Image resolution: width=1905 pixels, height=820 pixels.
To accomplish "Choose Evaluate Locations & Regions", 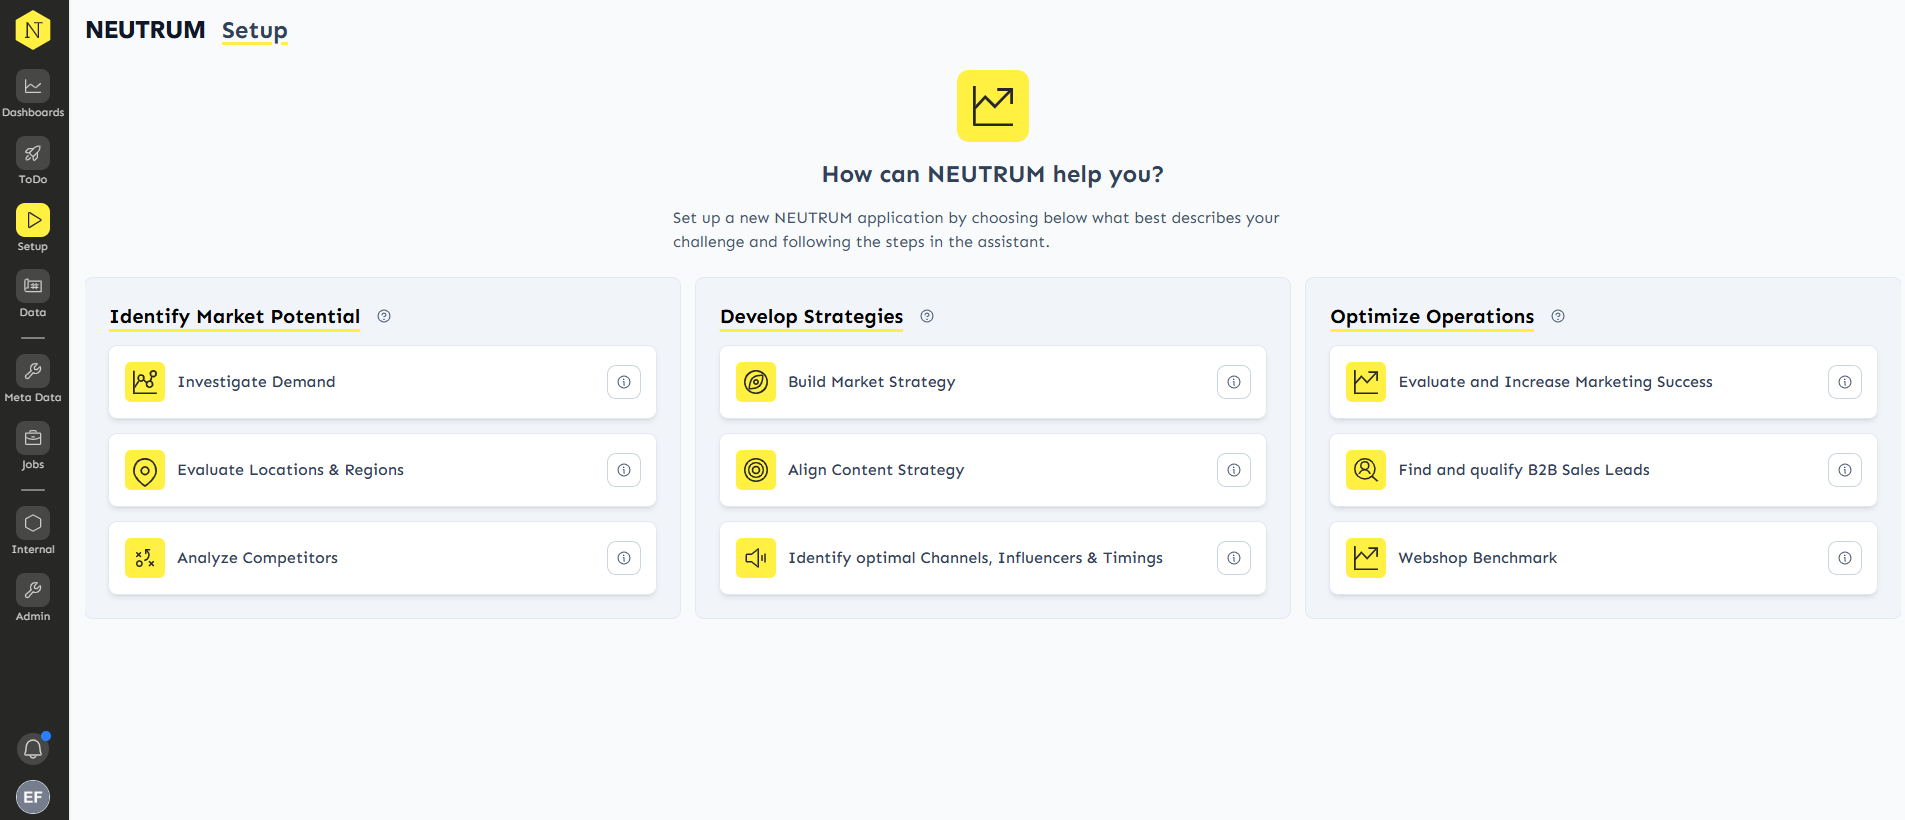I will [382, 470].
